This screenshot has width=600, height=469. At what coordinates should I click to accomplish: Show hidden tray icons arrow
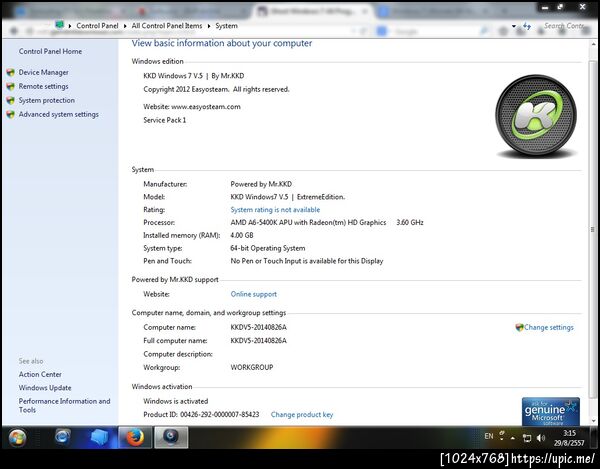[x=513, y=438]
